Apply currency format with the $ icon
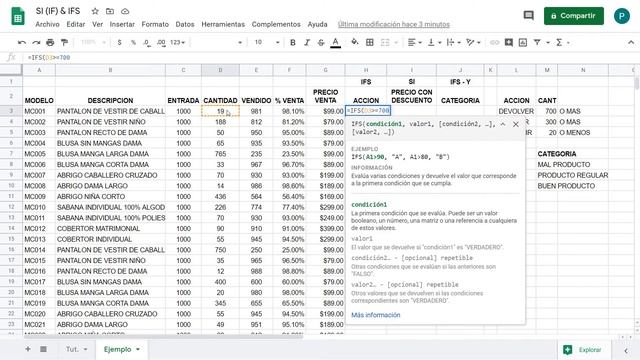 click(x=119, y=42)
